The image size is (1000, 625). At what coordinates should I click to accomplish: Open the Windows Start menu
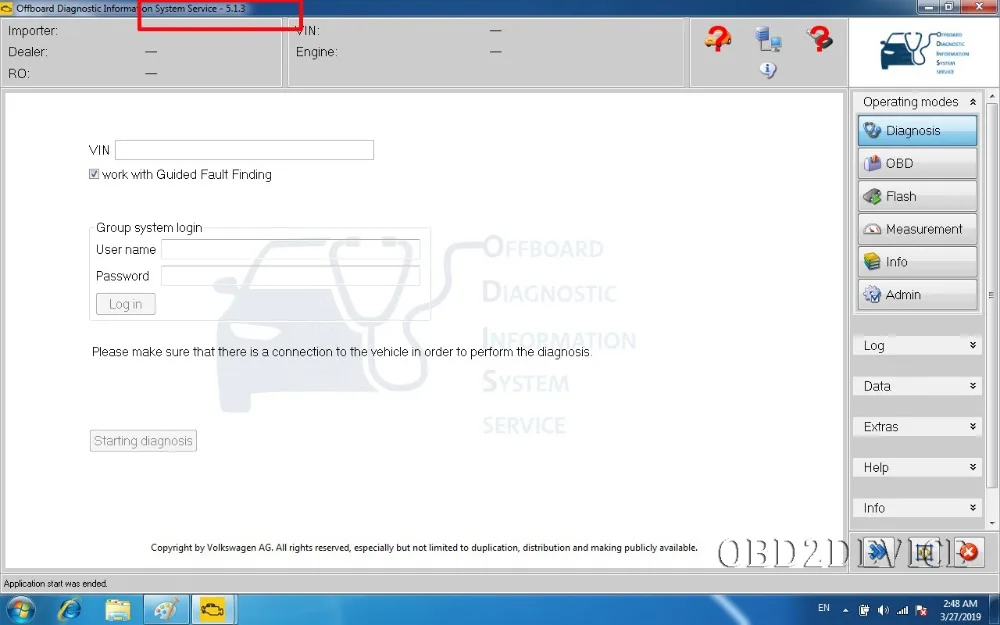pos(20,610)
